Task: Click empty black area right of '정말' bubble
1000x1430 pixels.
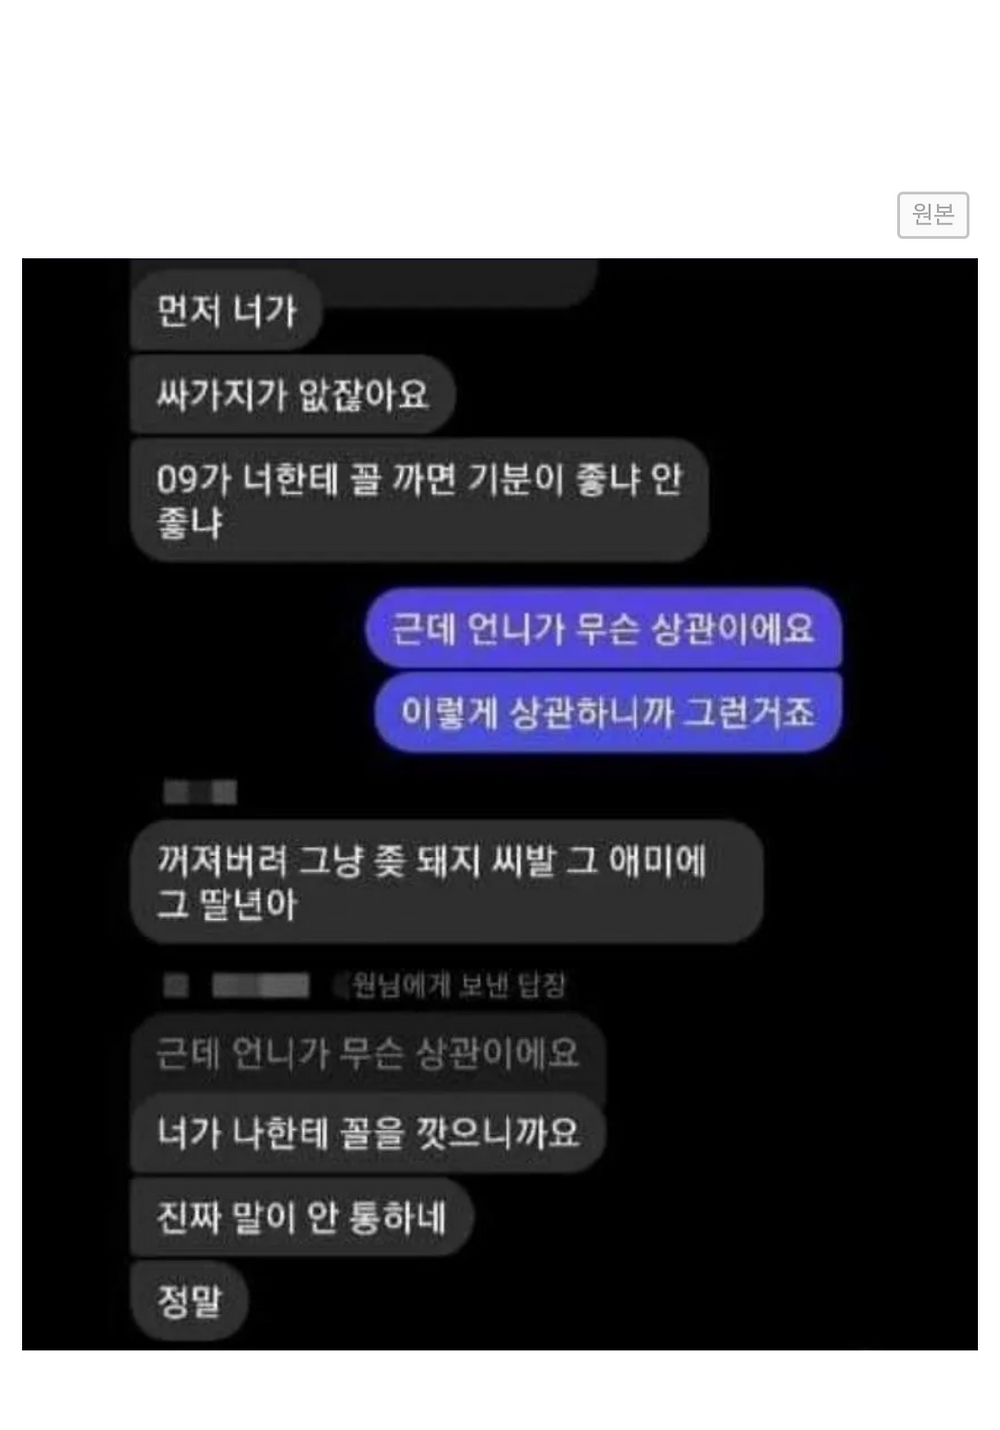Action: tap(600, 1301)
